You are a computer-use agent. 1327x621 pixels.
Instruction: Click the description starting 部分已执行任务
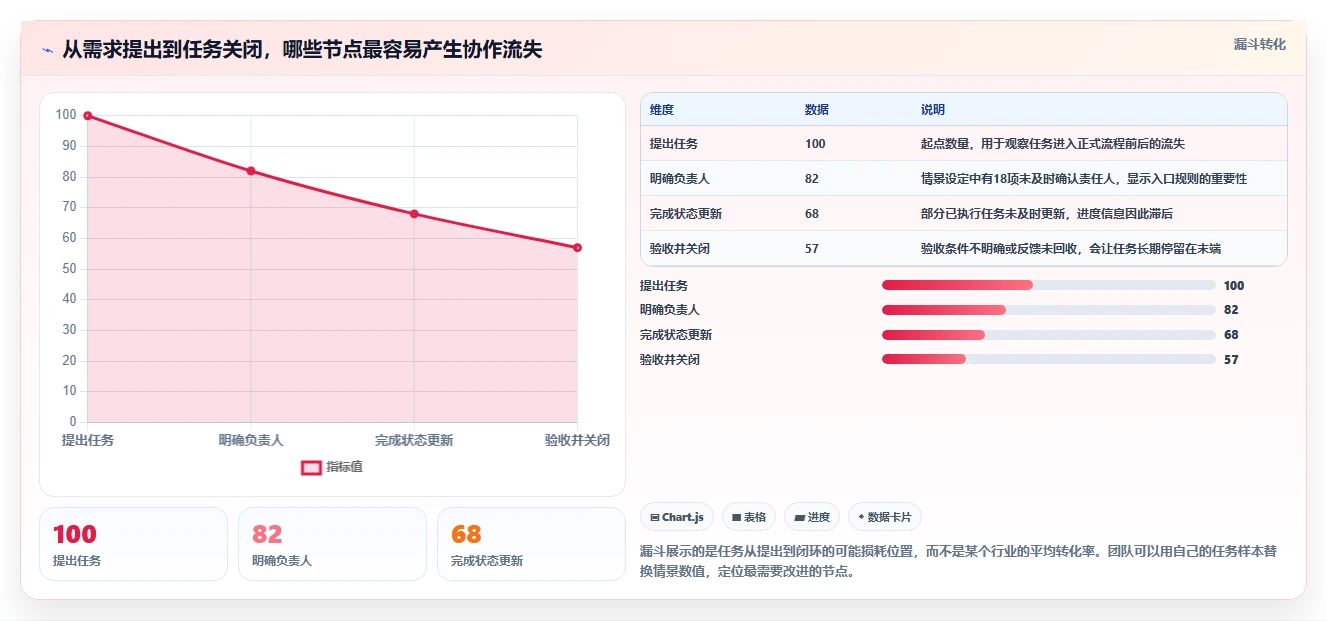(1047, 214)
